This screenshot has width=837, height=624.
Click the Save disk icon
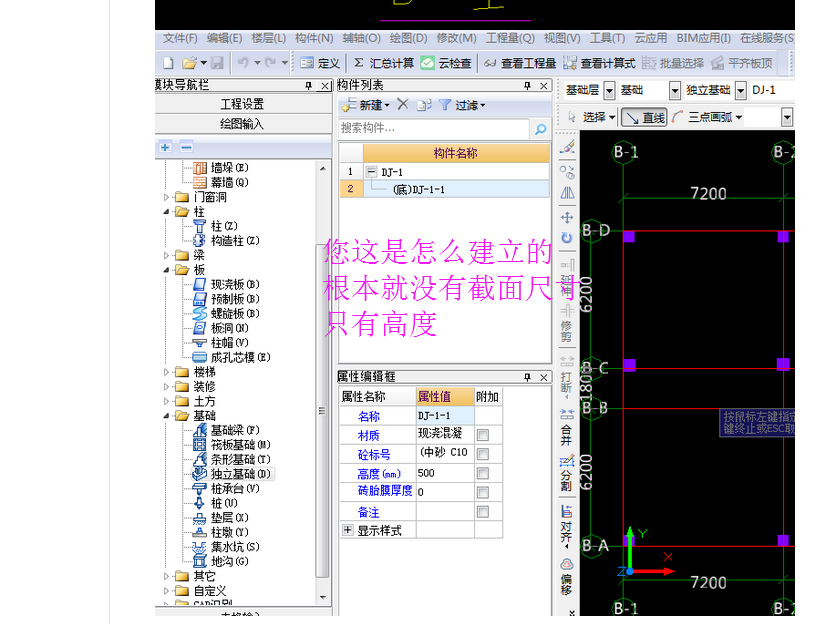click(217, 63)
